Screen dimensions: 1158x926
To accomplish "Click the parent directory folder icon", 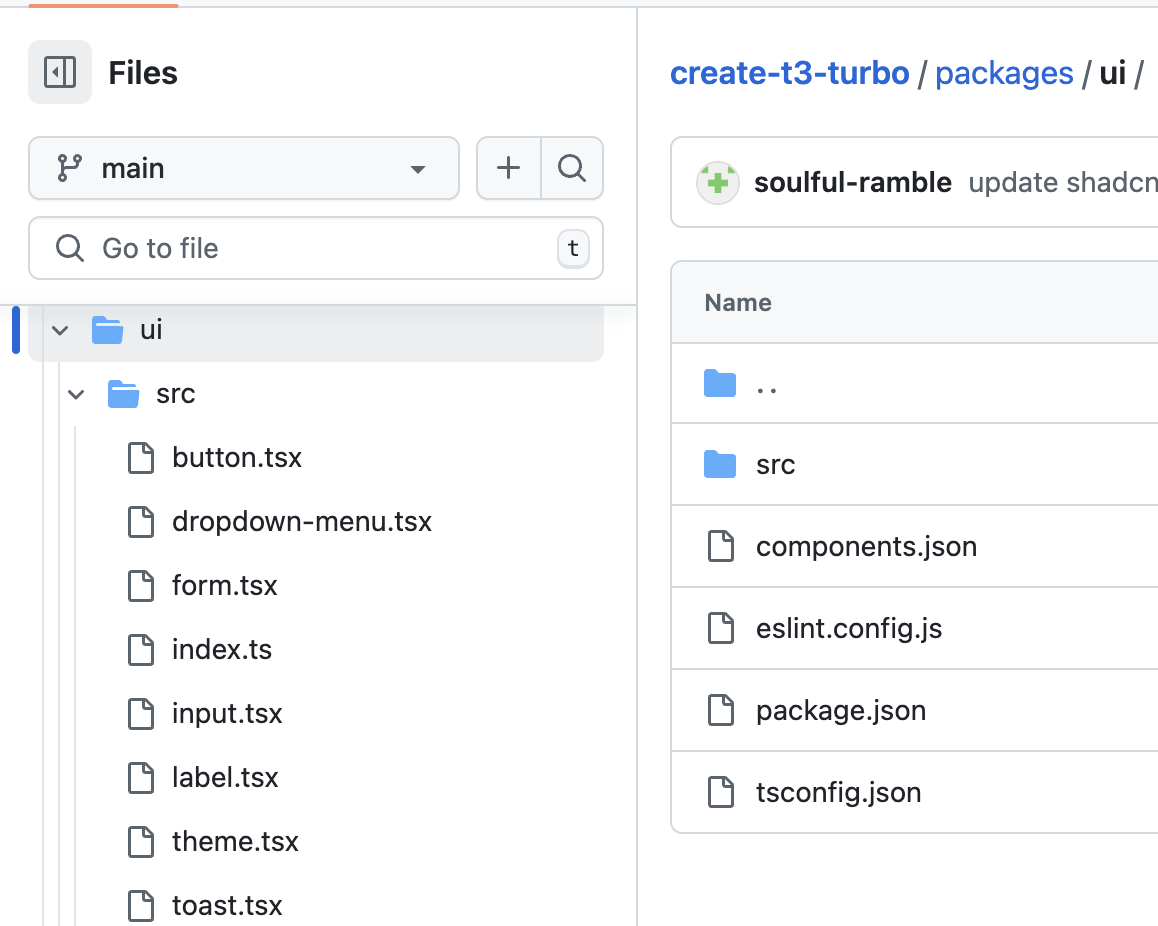I will click(720, 383).
